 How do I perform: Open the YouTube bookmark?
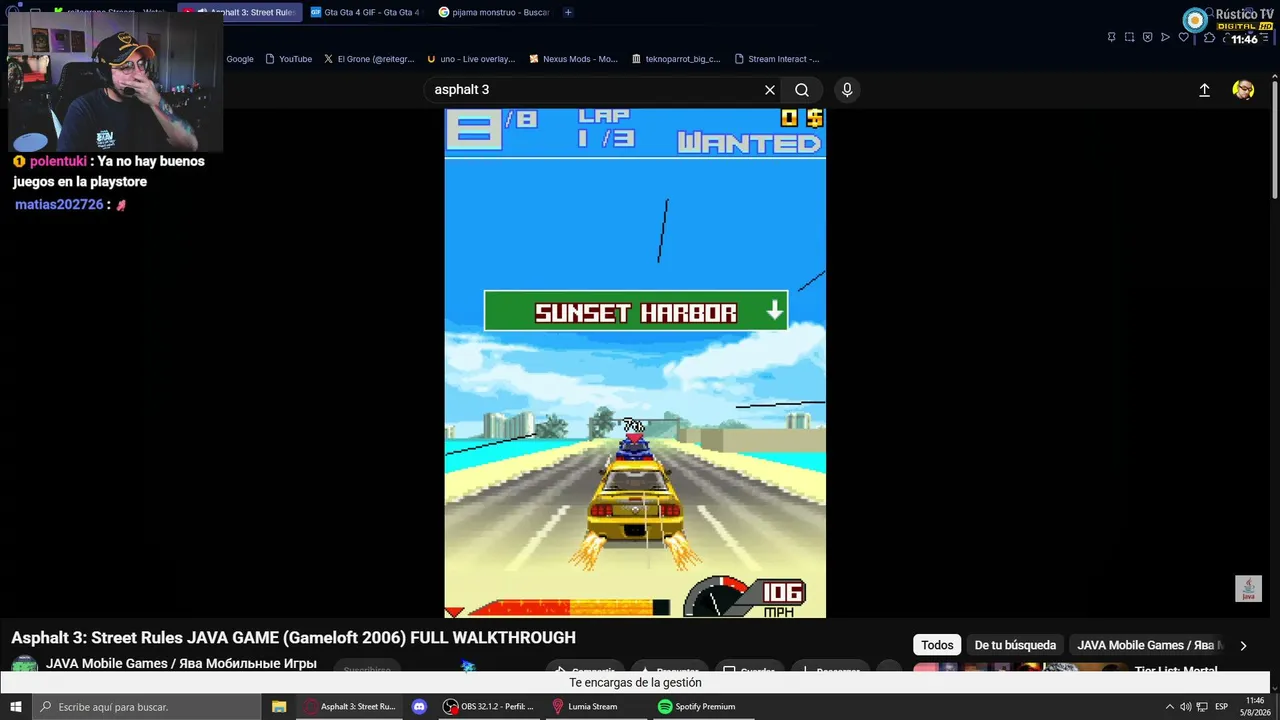[288, 59]
